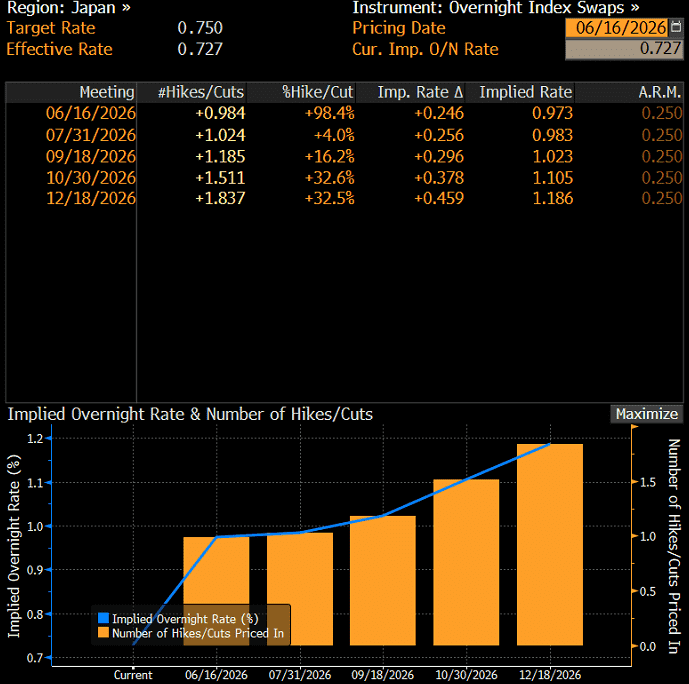Click the blue Implied Overnight Rate legend swatch

103,618
